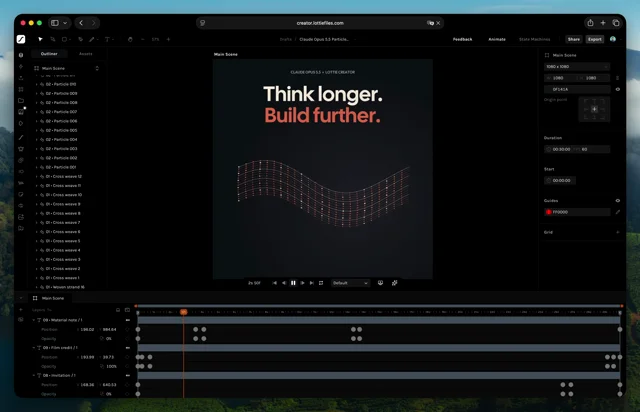
Task: Click the Safari address bar
Action: tap(320, 23)
